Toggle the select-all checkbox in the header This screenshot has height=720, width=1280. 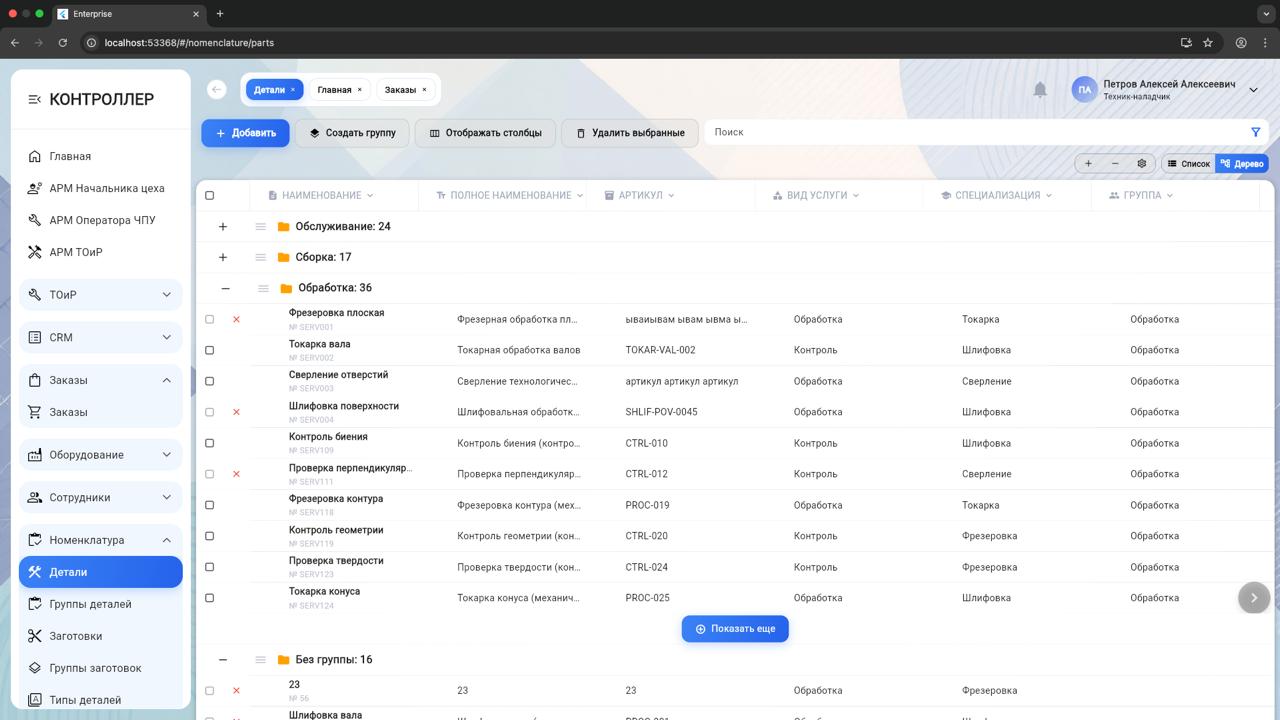point(209,195)
